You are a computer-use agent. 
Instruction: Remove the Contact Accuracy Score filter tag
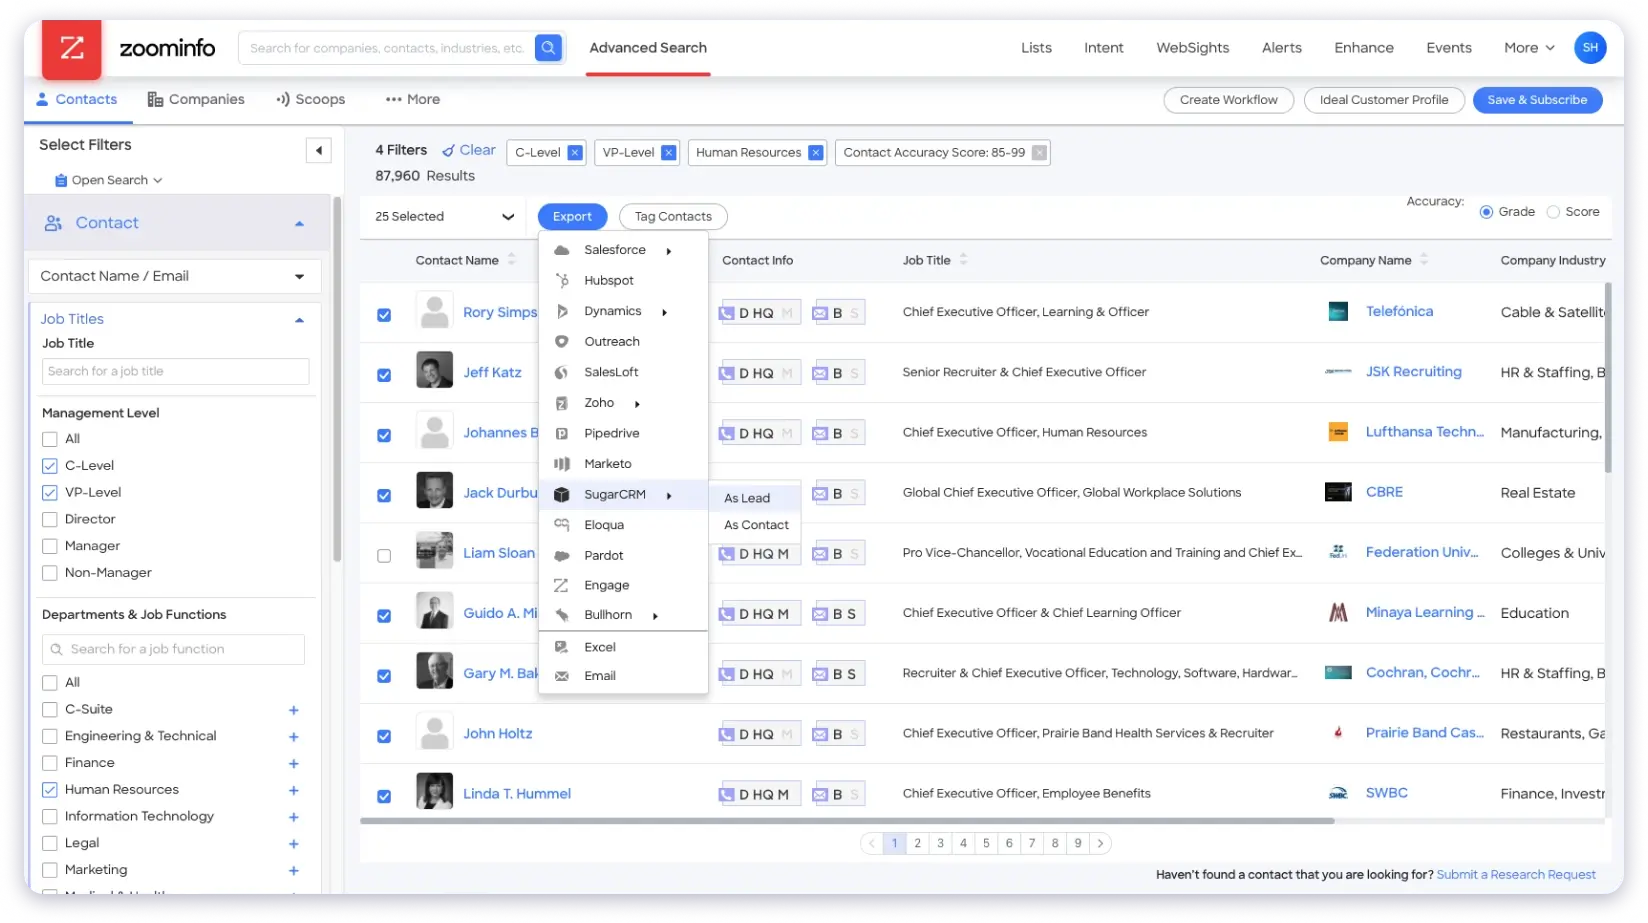(x=1039, y=152)
